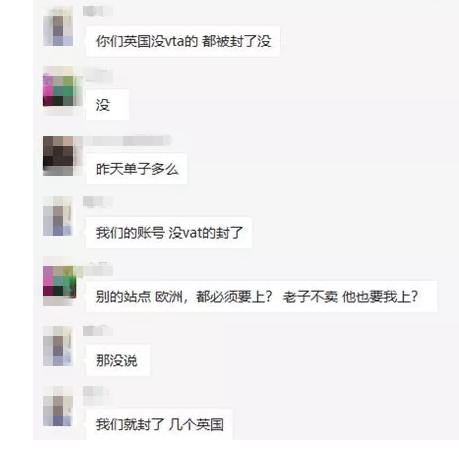This screenshot has height=463, width=459.
Task: Open blurred sender name above "没" reply
Action: (x=98, y=75)
